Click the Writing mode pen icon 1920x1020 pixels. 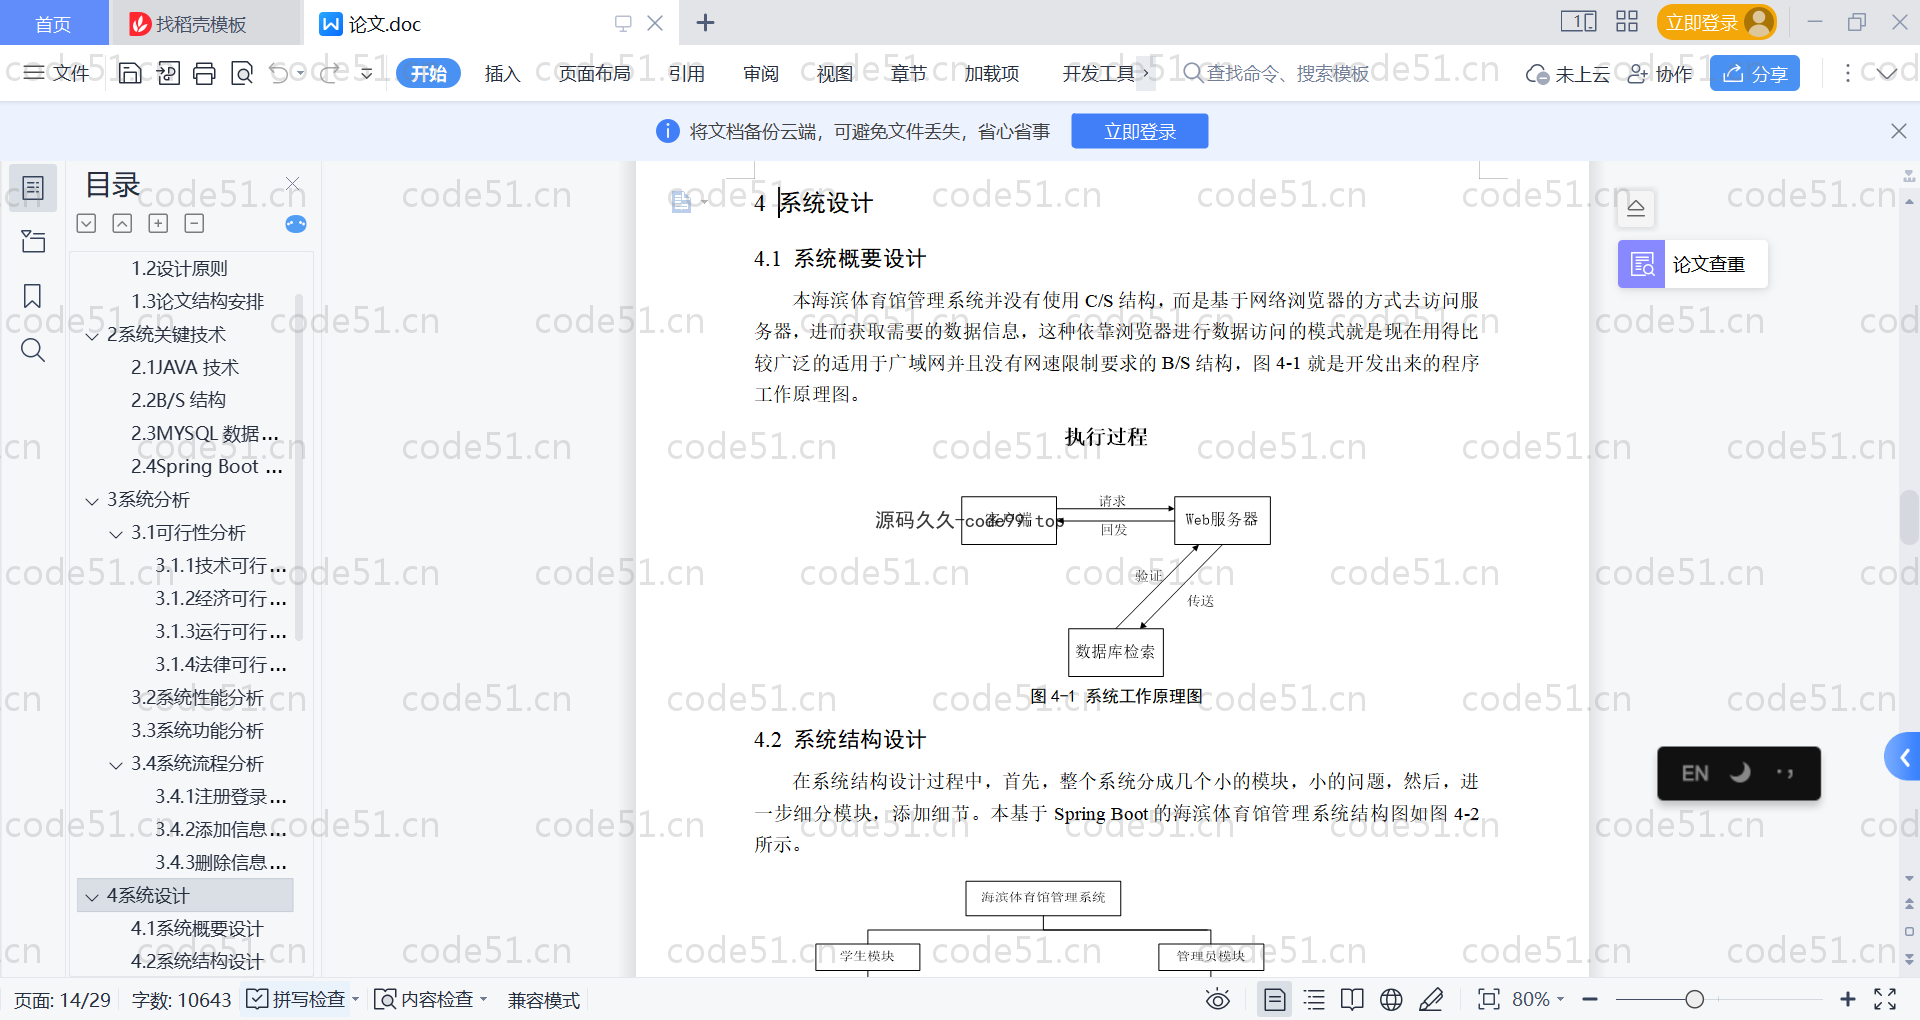click(1431, 999)
